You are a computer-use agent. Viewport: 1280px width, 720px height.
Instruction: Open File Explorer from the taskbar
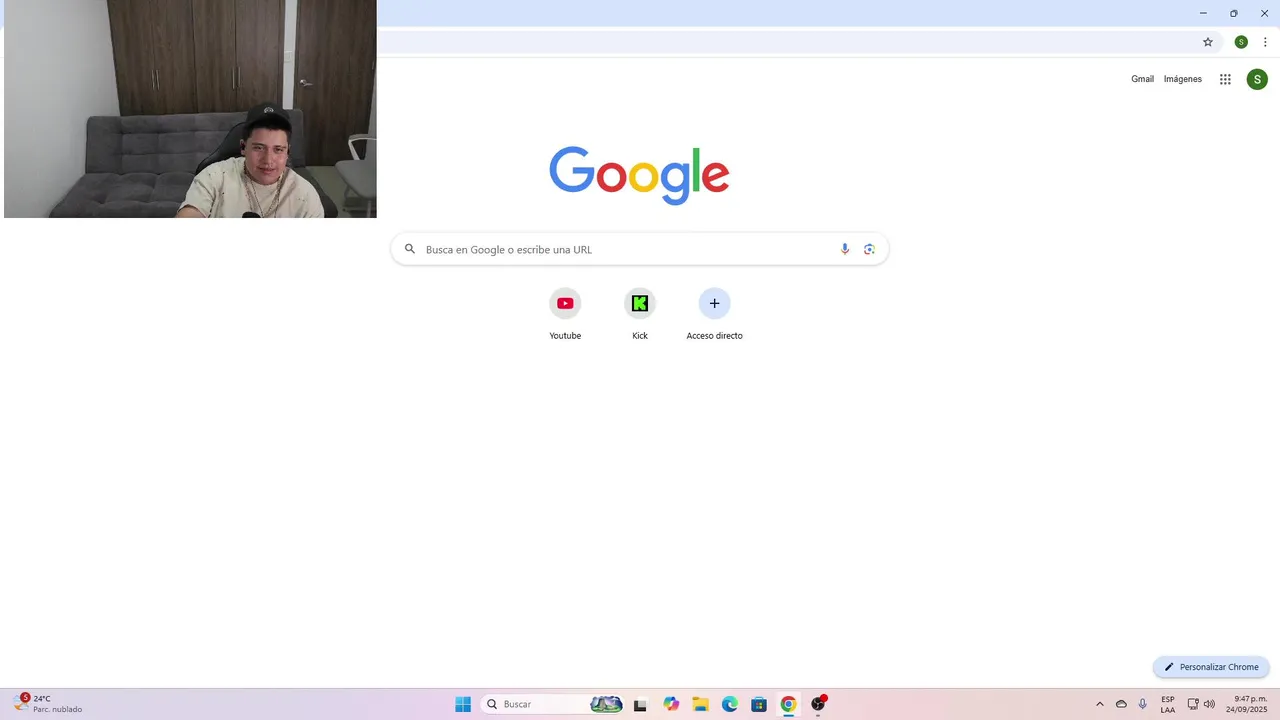point(700,704)
